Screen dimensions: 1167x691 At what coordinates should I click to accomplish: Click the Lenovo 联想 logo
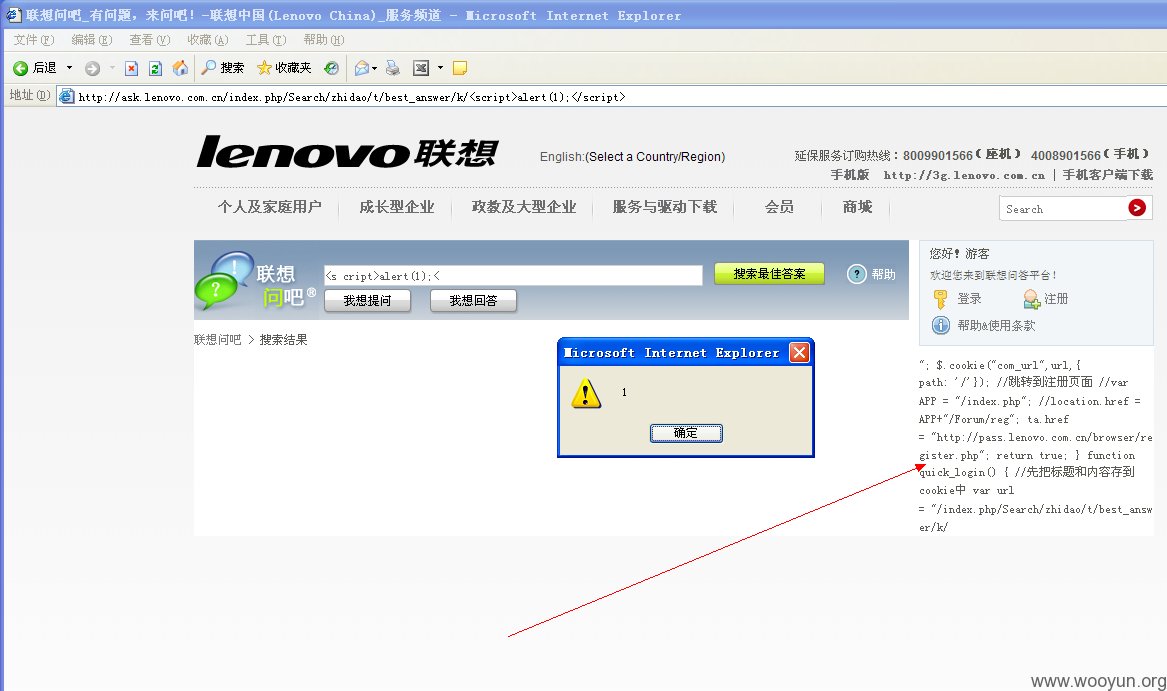[347, 152]
